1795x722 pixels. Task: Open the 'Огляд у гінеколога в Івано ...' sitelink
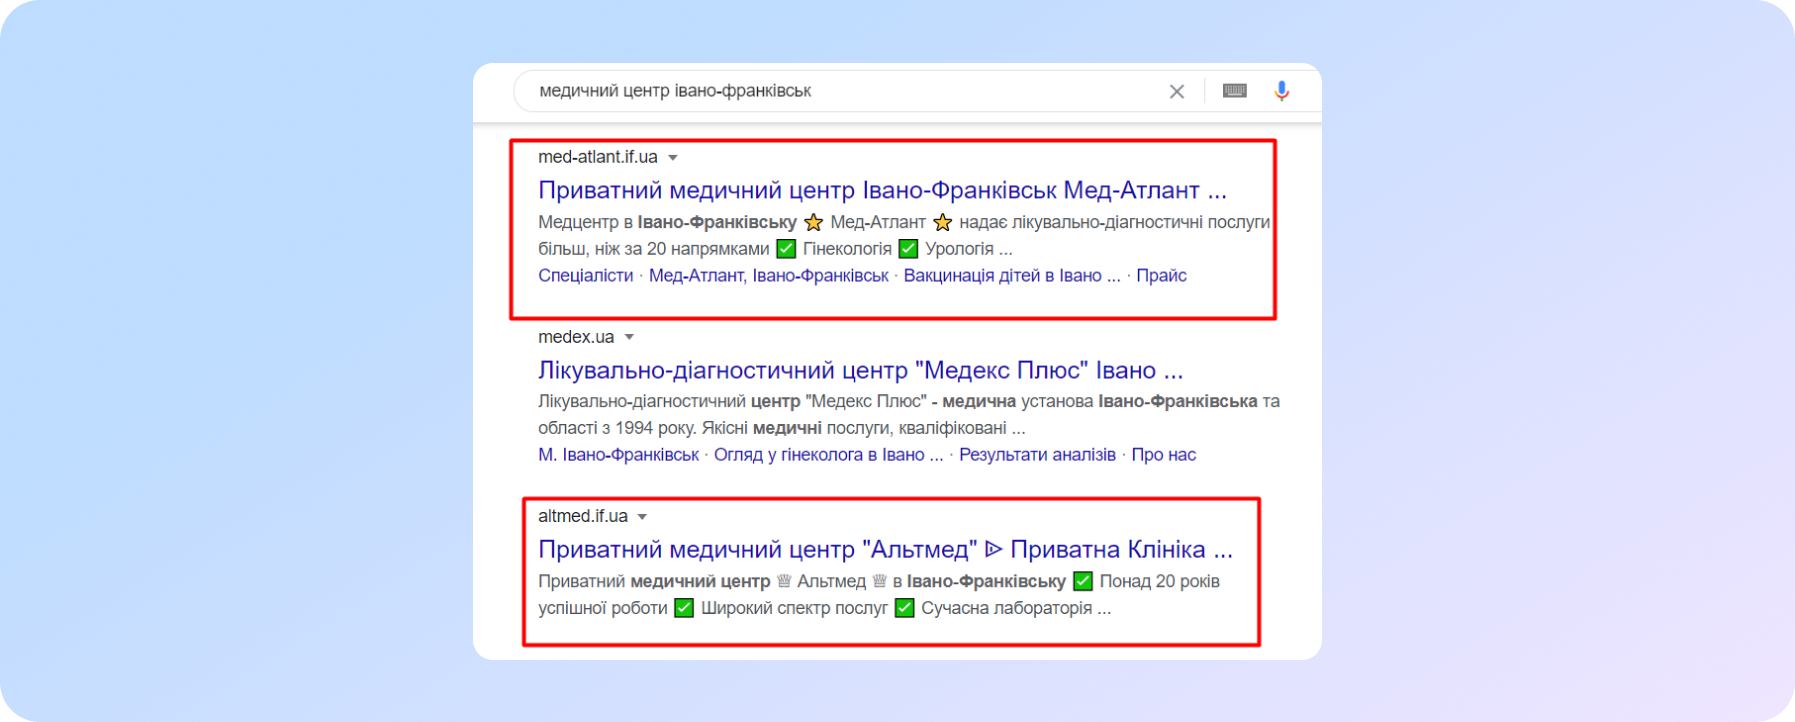pos(828,455)
